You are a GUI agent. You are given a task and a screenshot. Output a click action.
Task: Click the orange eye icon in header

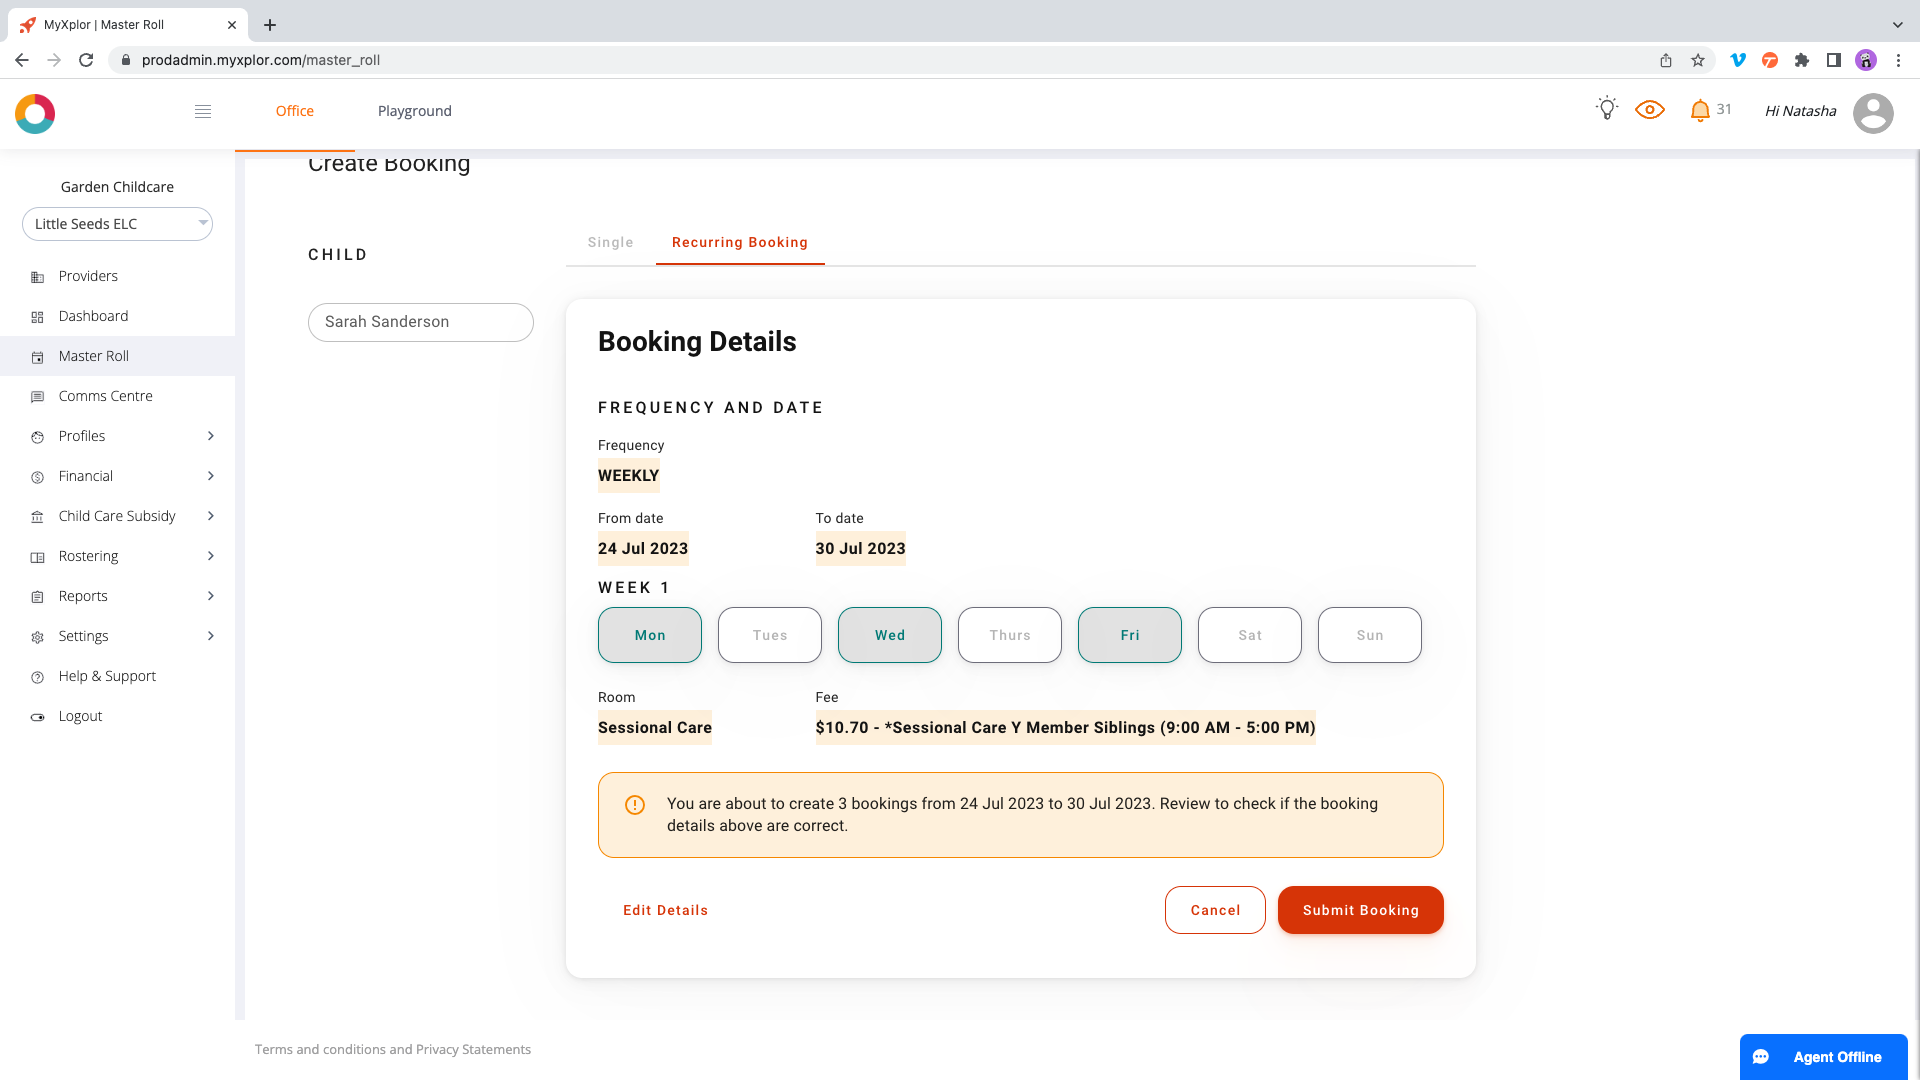pos(1650,110)
